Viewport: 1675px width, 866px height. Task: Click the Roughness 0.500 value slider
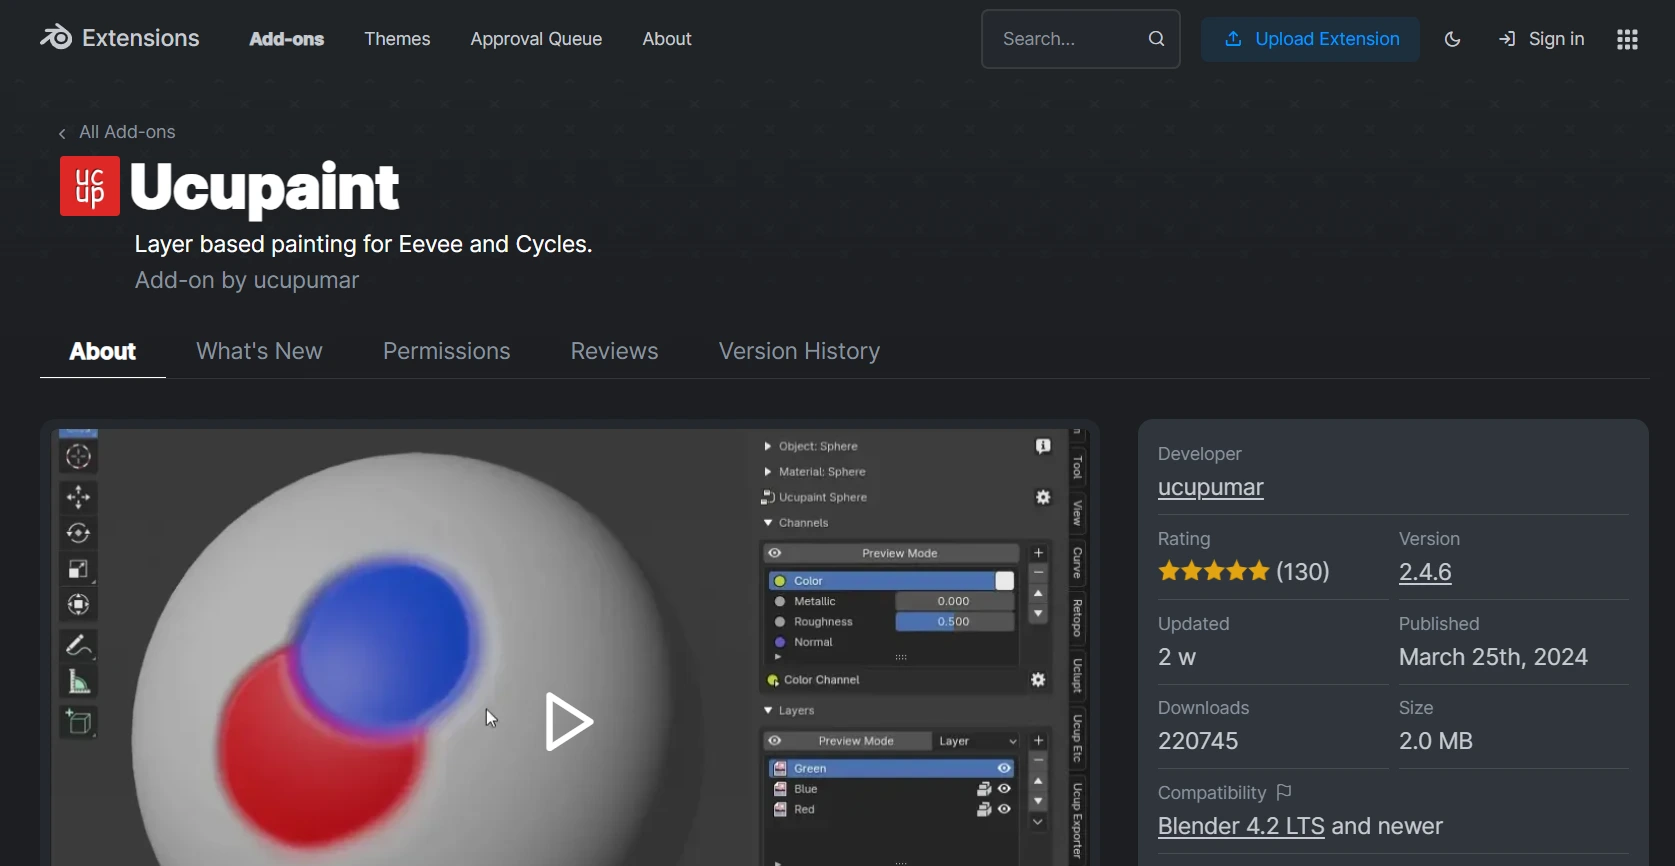point(954,622)
